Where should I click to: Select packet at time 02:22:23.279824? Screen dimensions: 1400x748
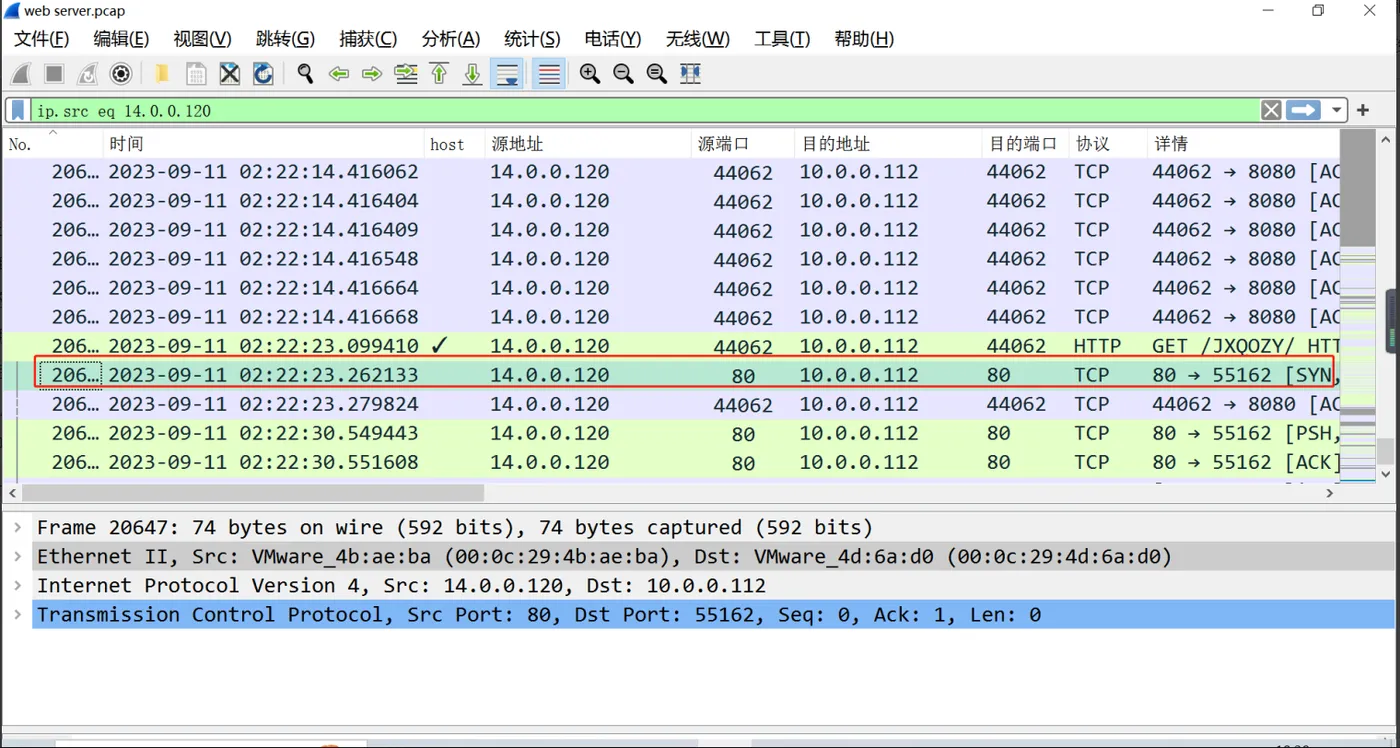(671, 404)
